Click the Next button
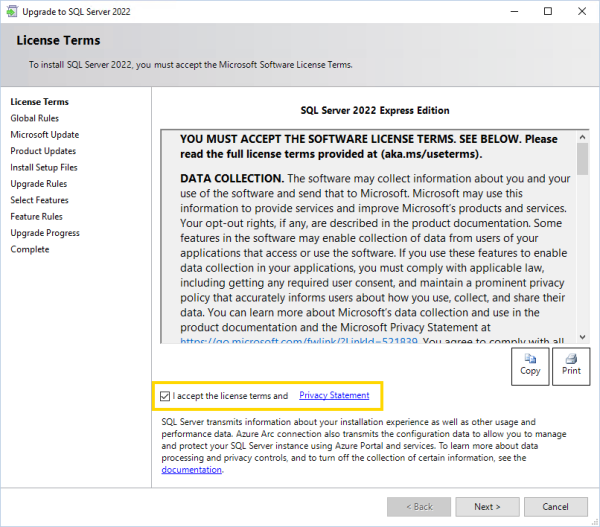Viewport: 600px width, 527px height. (x=487, y=507)
